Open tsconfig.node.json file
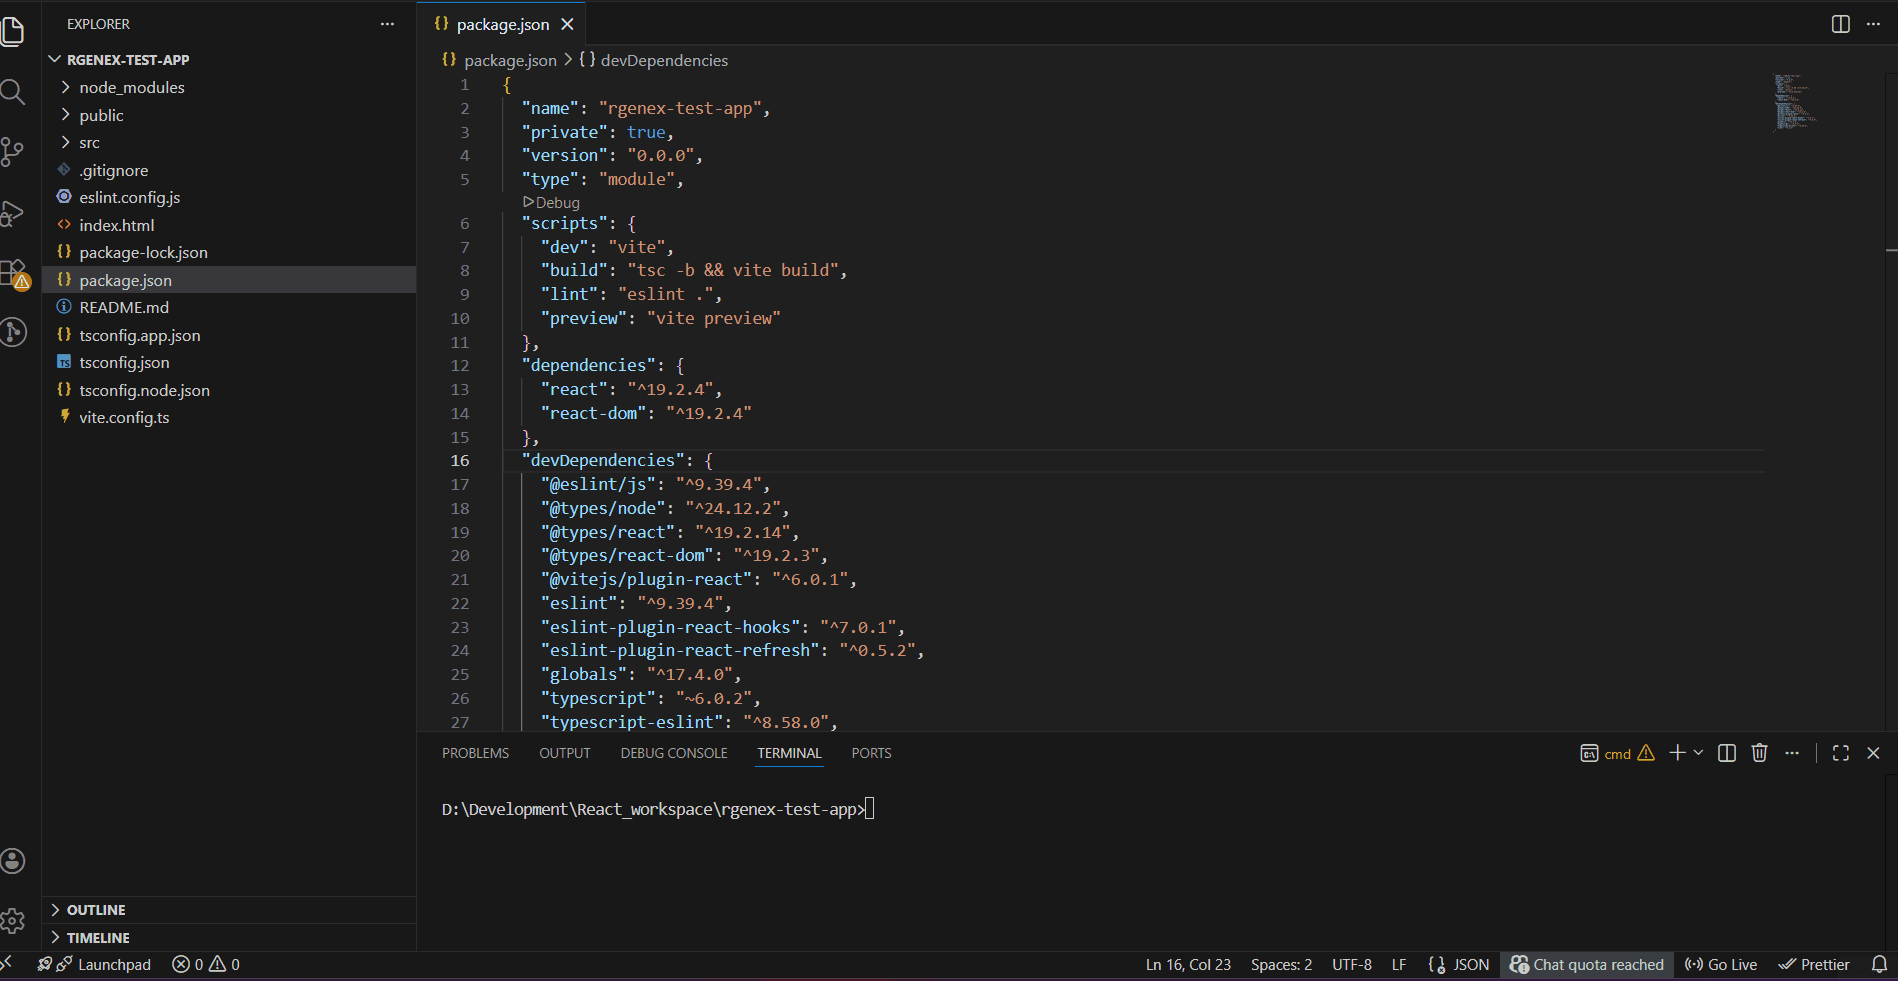 tap(229, 390)
